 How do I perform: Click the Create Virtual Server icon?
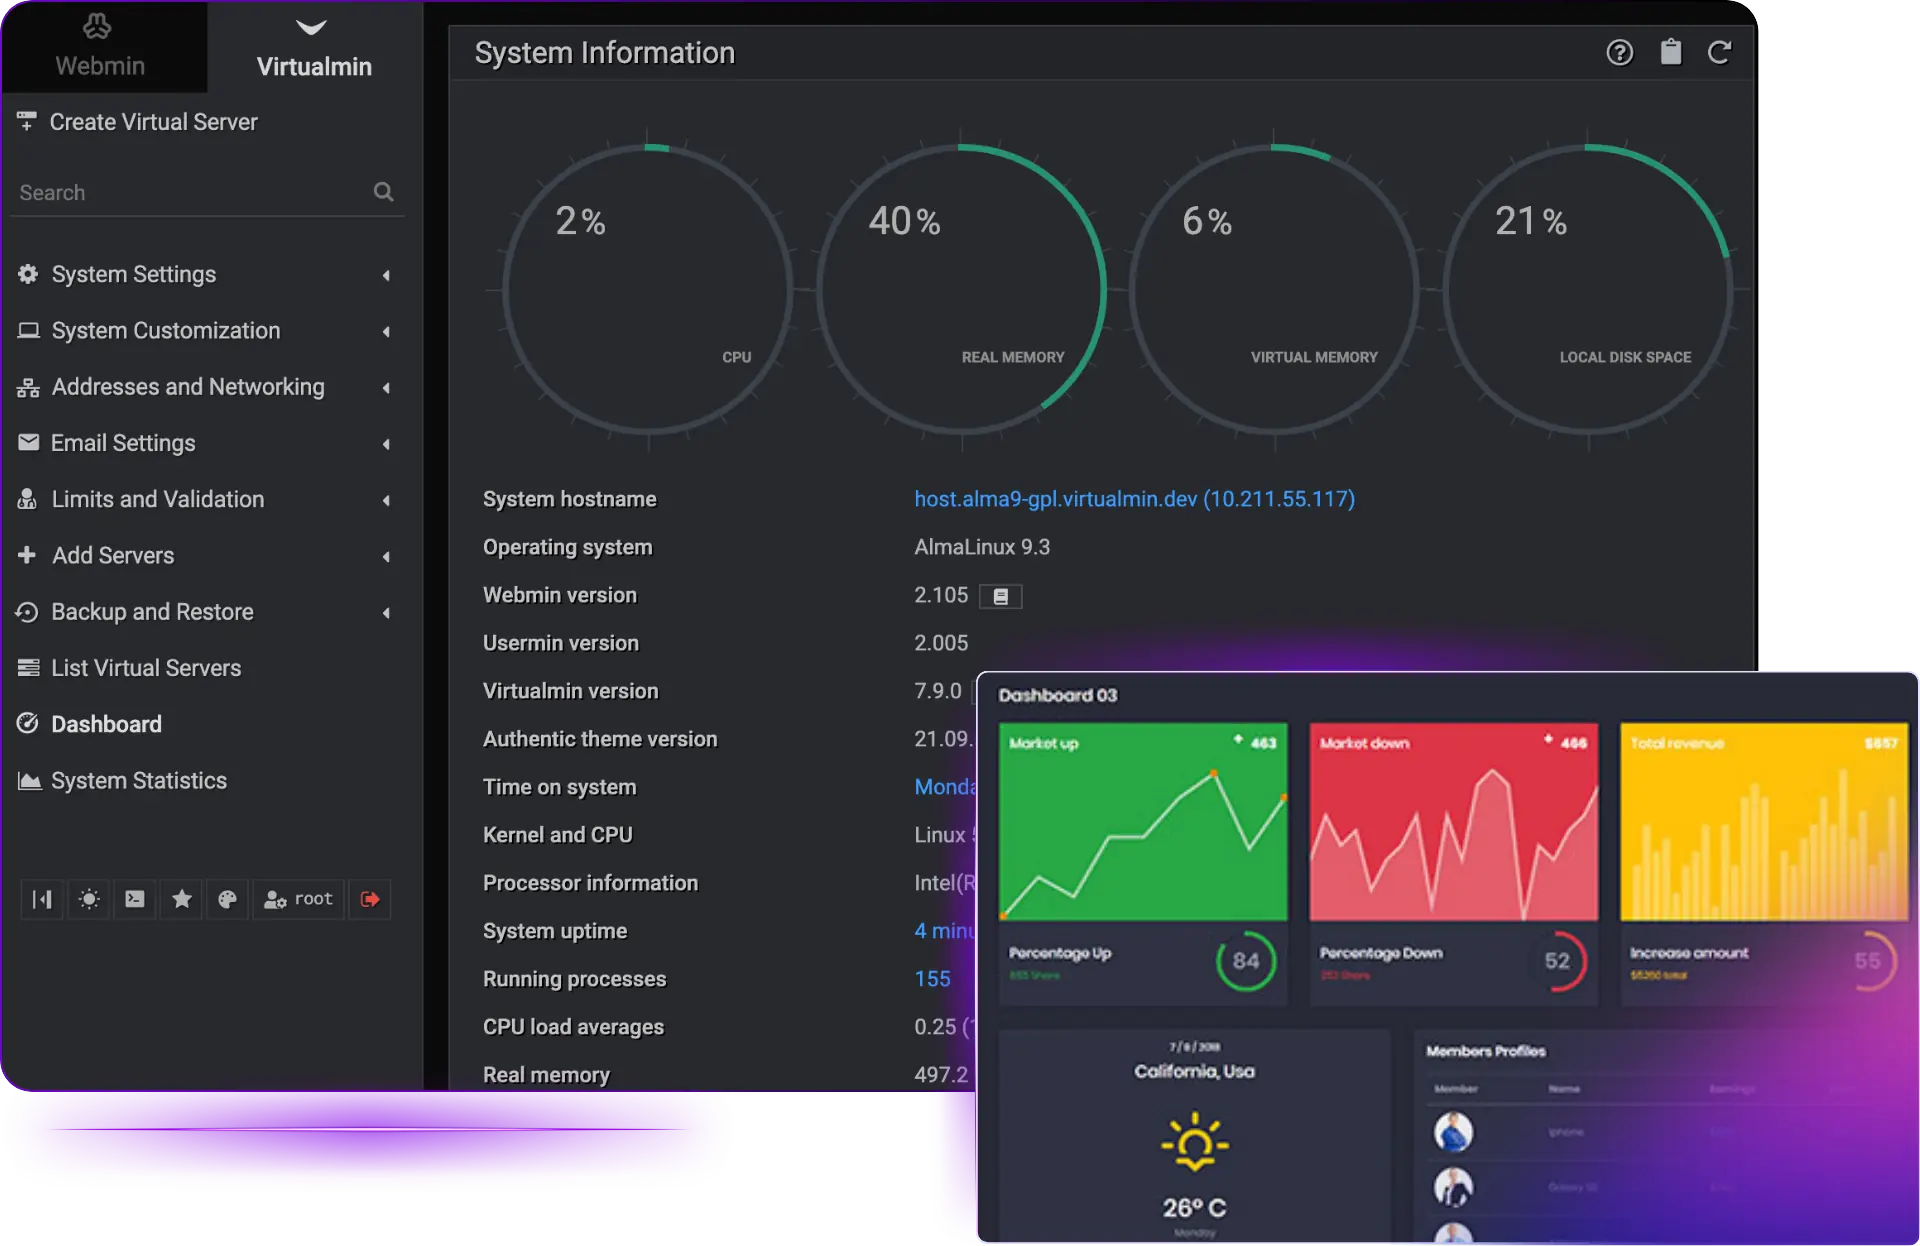tap(27, 121)
